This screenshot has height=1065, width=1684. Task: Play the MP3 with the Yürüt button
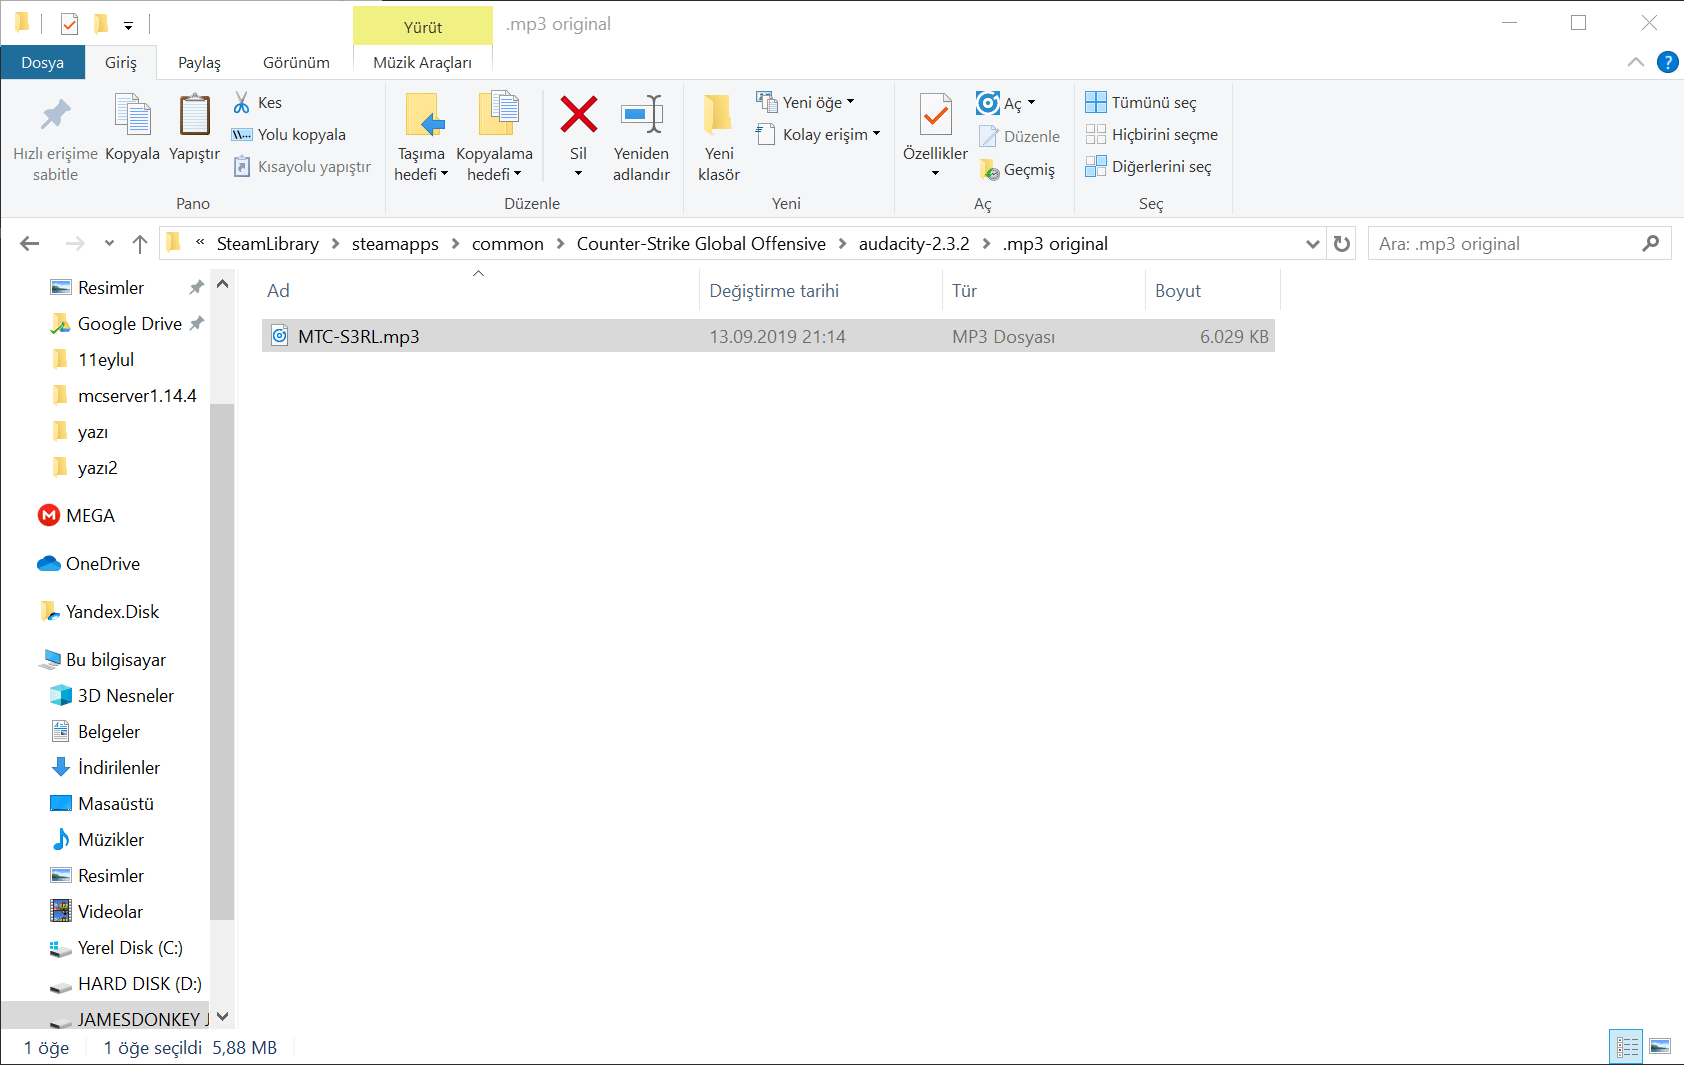(423, 25)
